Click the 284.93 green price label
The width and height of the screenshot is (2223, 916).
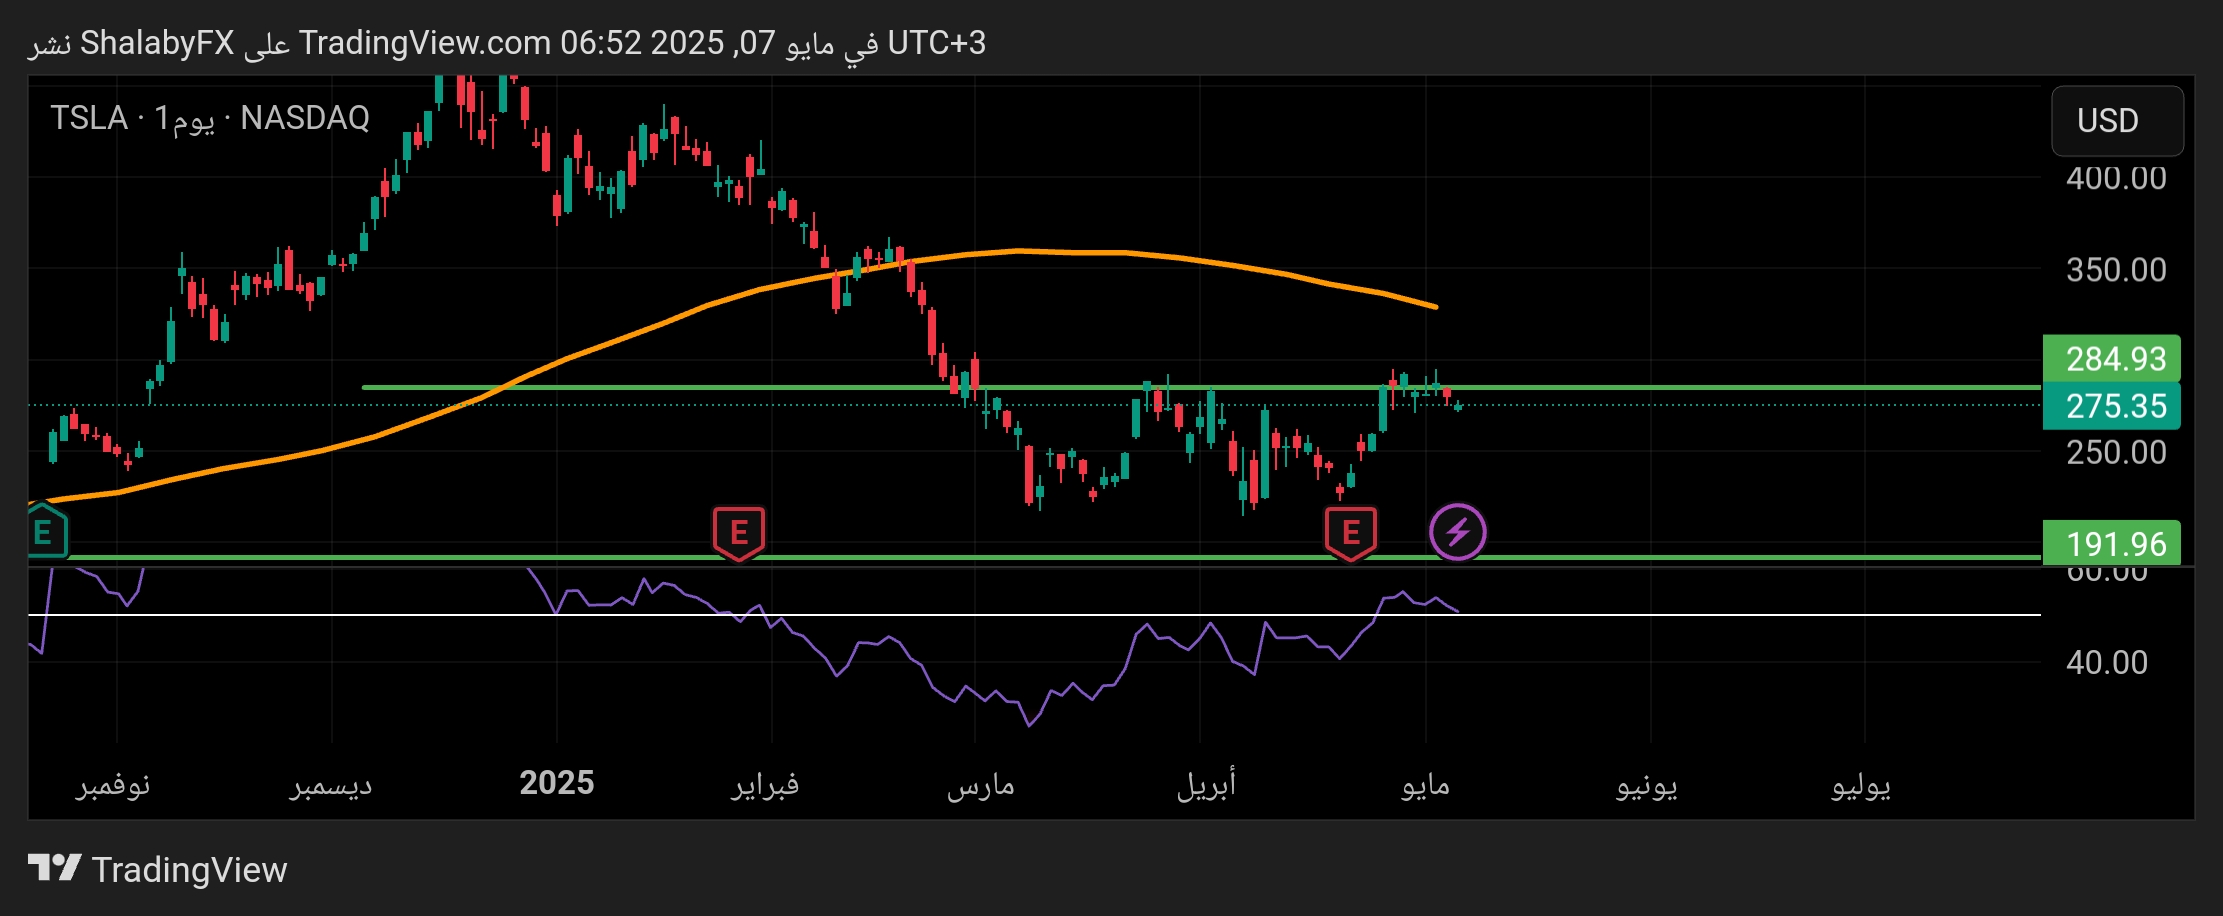click(2111, 358)
